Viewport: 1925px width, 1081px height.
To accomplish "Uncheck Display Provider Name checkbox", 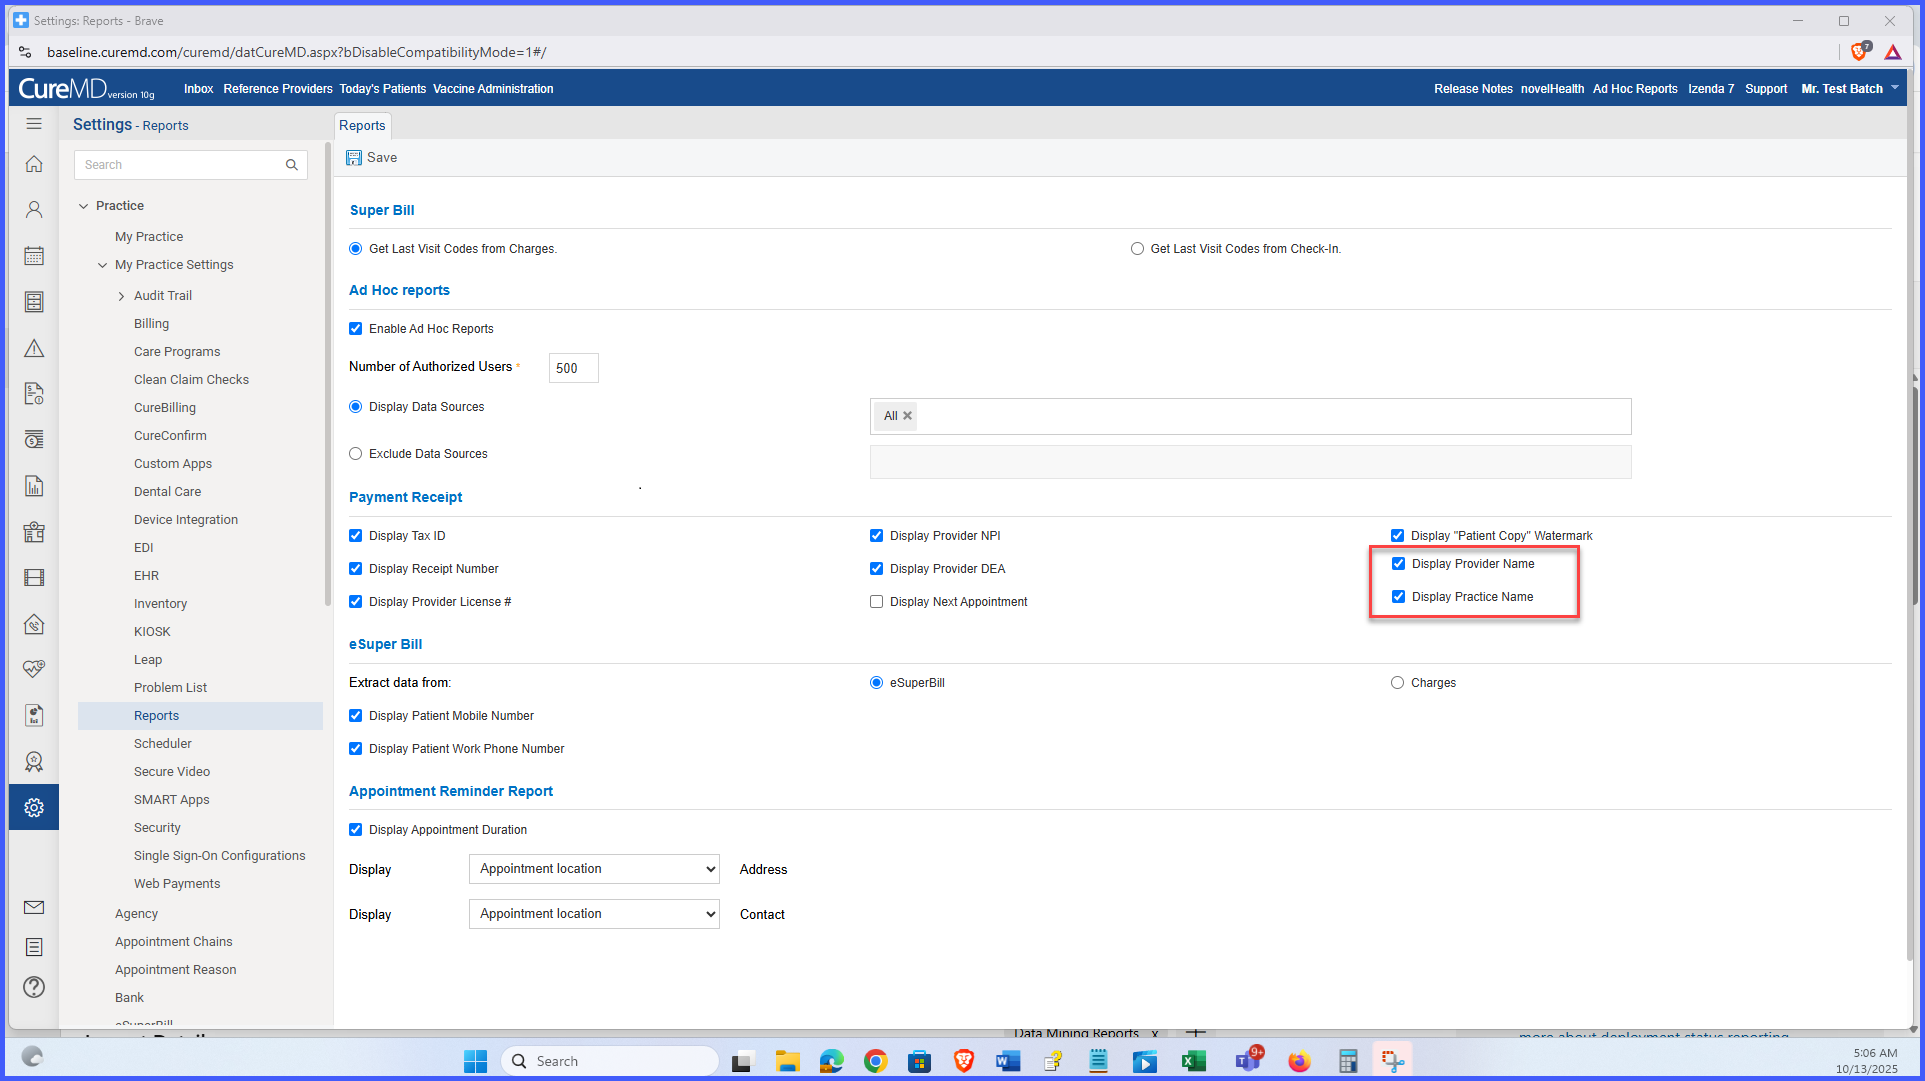I will coord(1398,564).
